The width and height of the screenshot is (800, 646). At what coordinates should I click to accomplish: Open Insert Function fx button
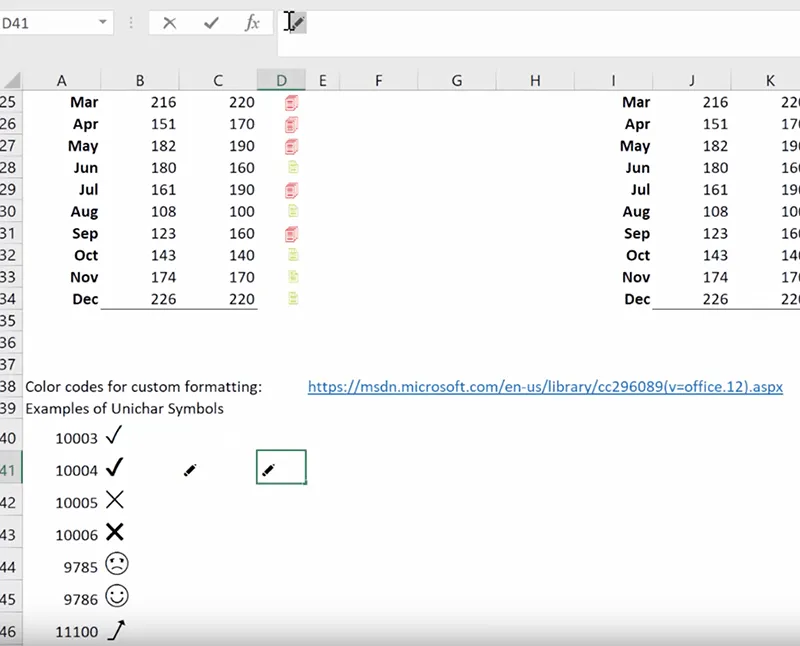coord(253,23)
